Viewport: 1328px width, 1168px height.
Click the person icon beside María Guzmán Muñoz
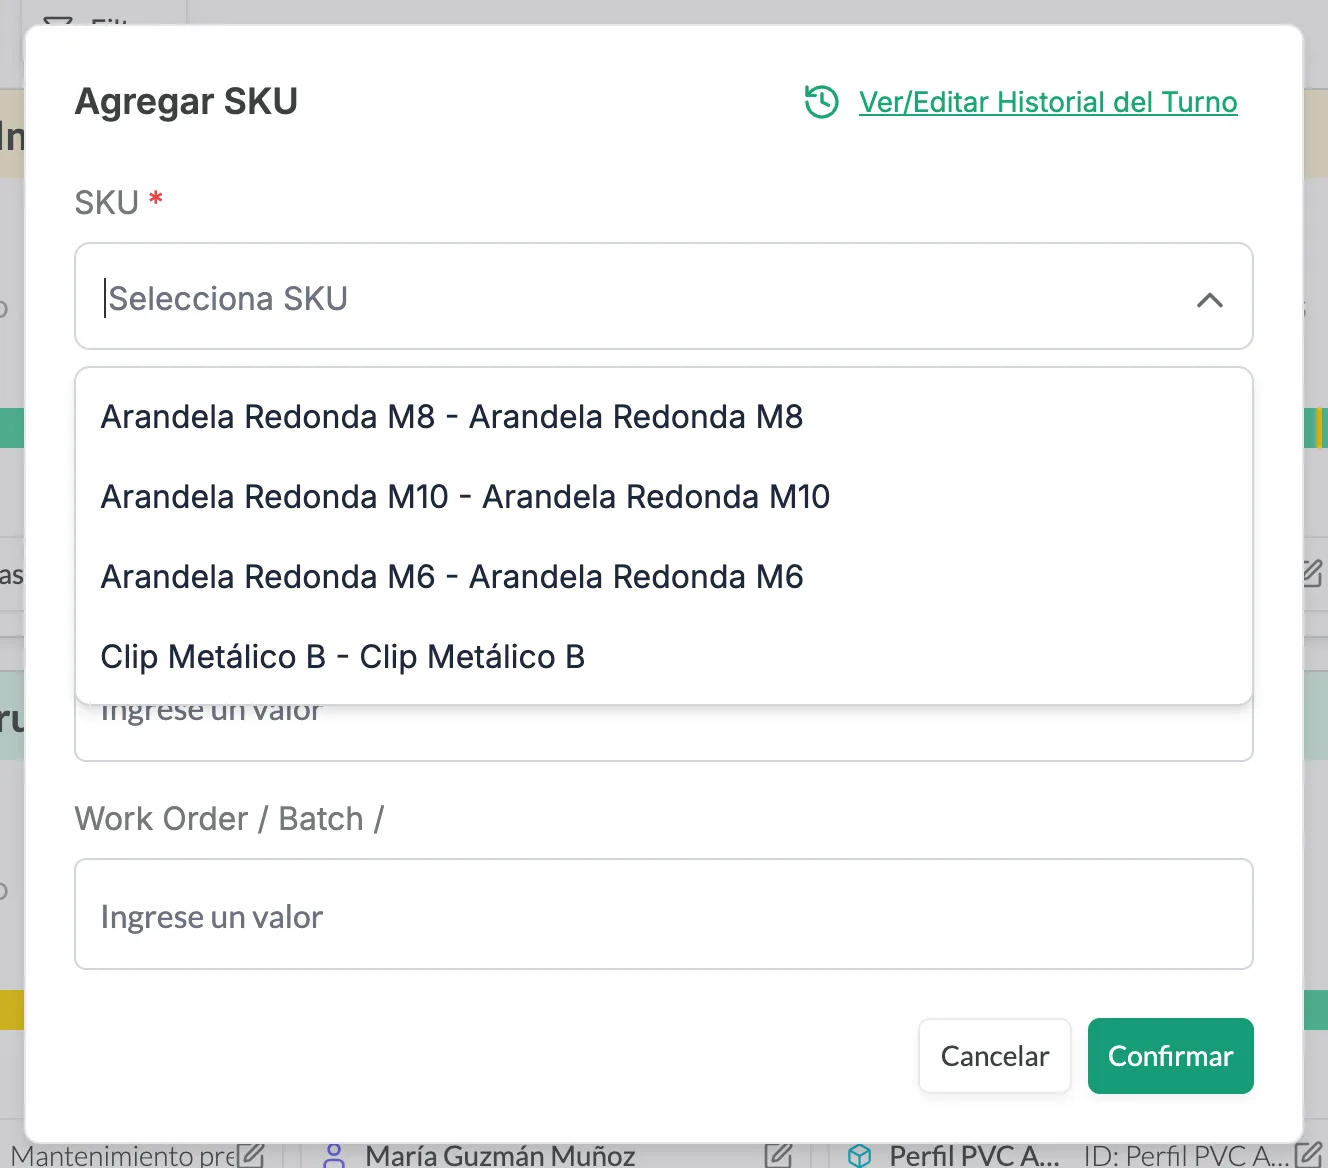pyautogui.click(x=335, y=1156)
